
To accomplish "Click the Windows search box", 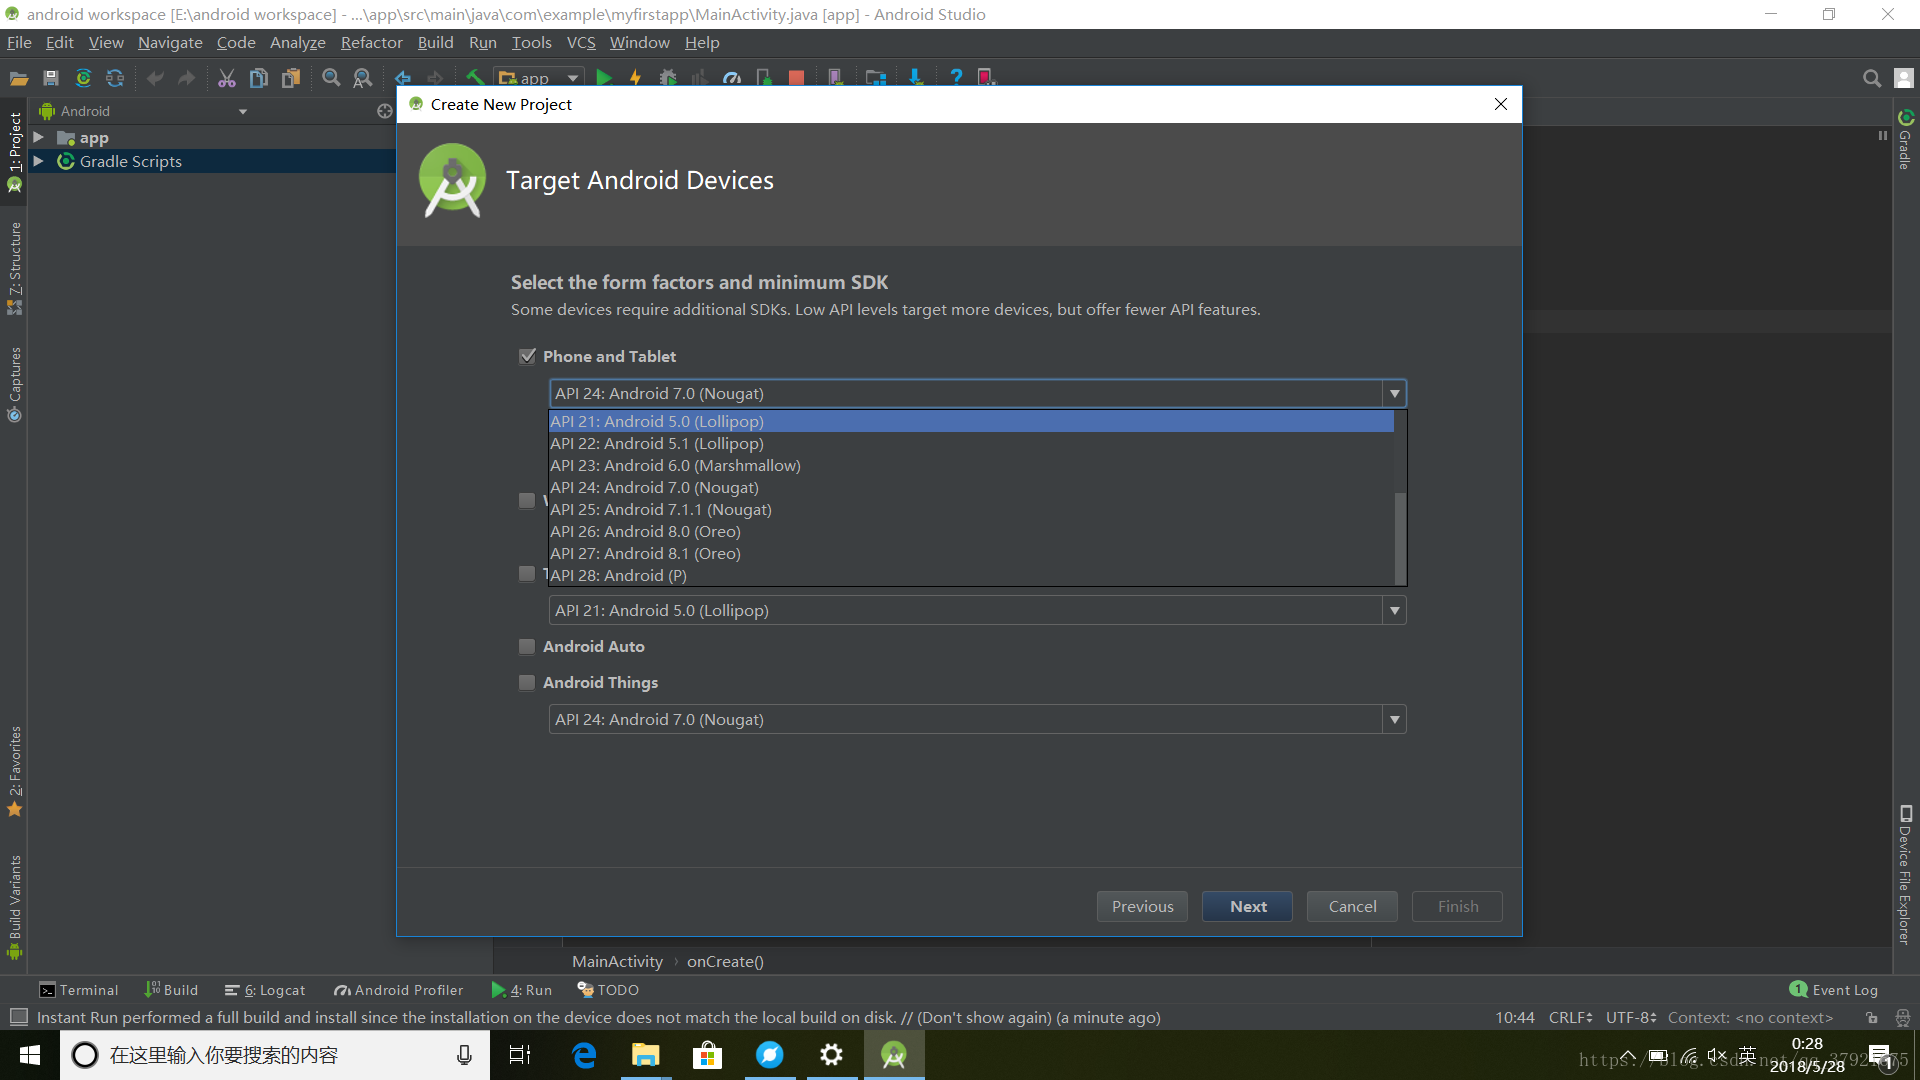I will pyautogui.click(x=275, y=1055).
